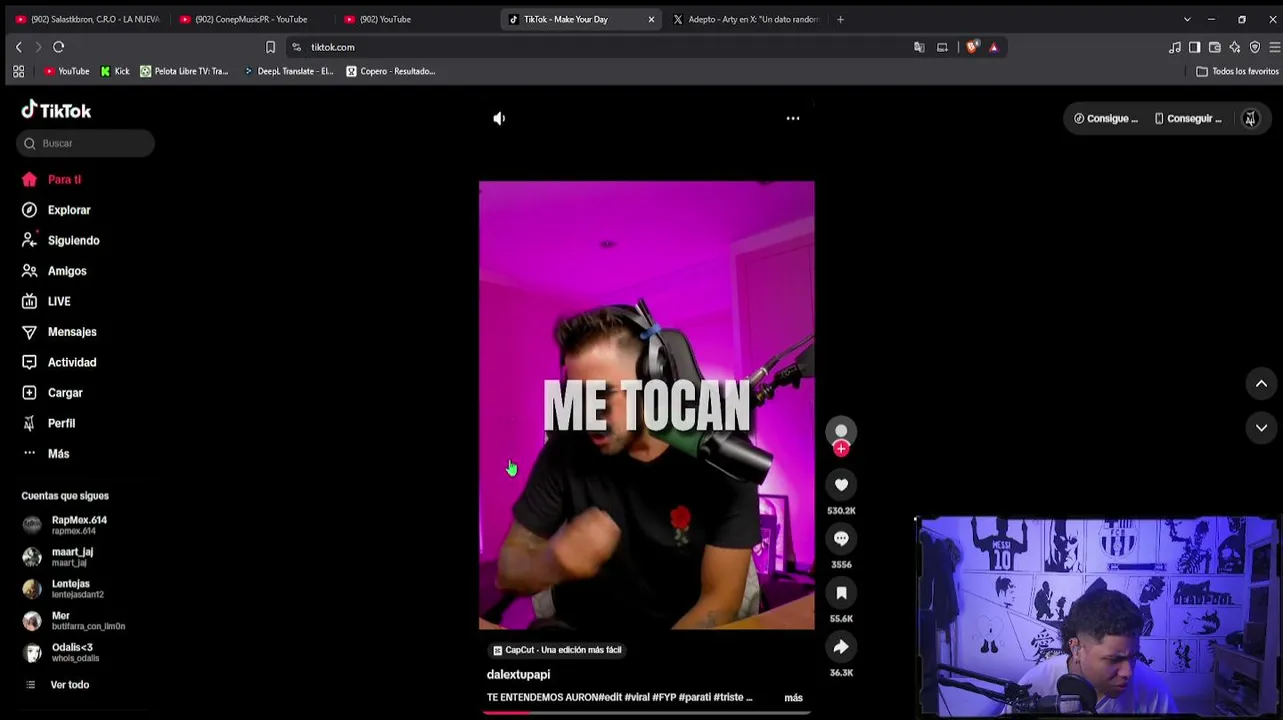Viewport: 1283px width, 720px height.
Task: Open the dalextupapi profile link
Action: click(518, 675)
